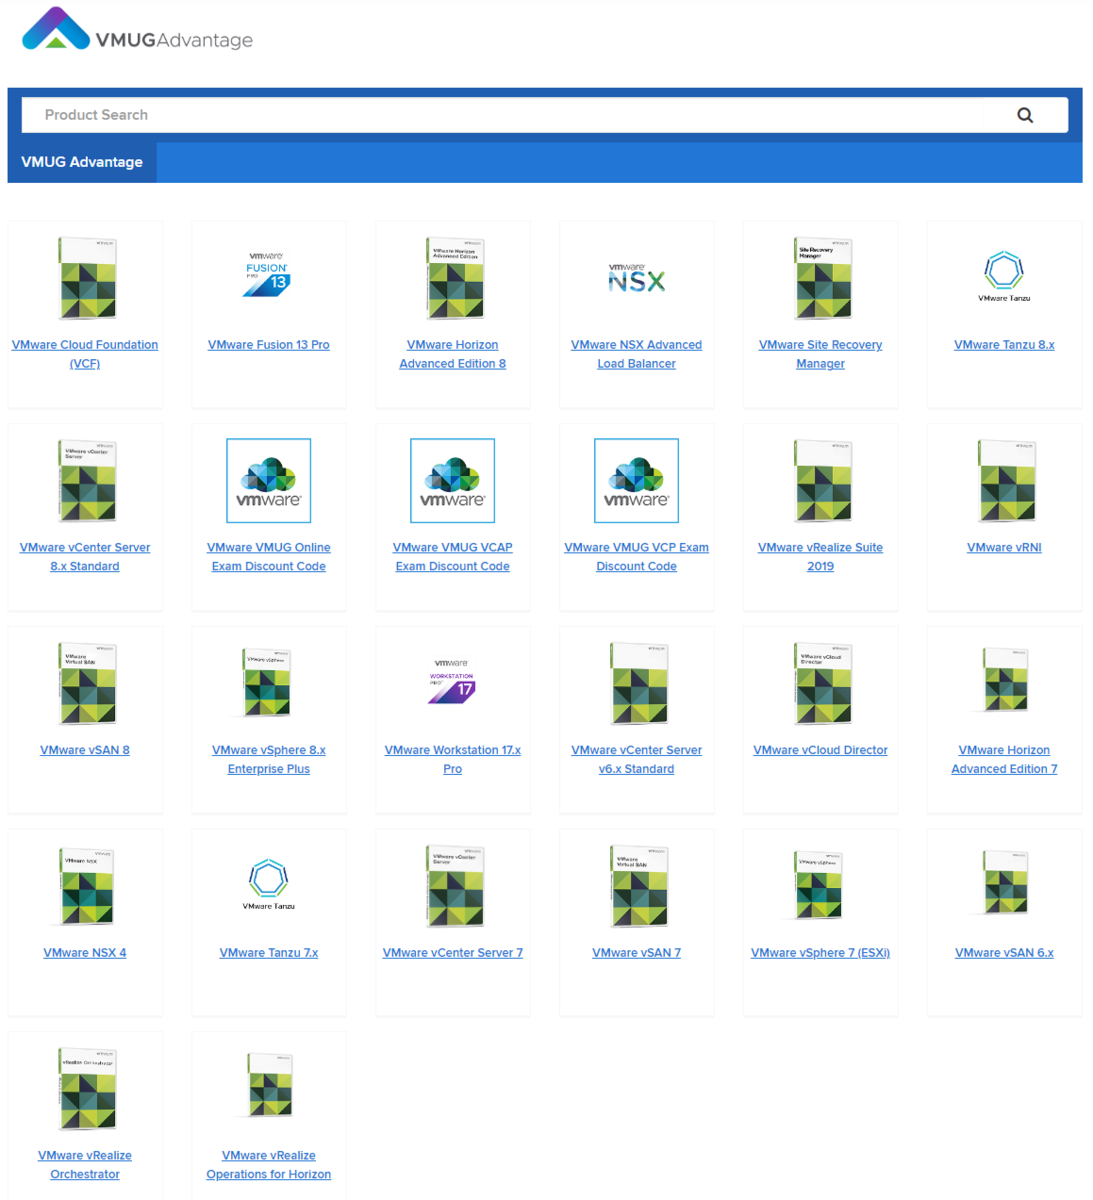
Task: Click the vCloud Director box image
Action: pyautogui.click(x=823, y=684)
